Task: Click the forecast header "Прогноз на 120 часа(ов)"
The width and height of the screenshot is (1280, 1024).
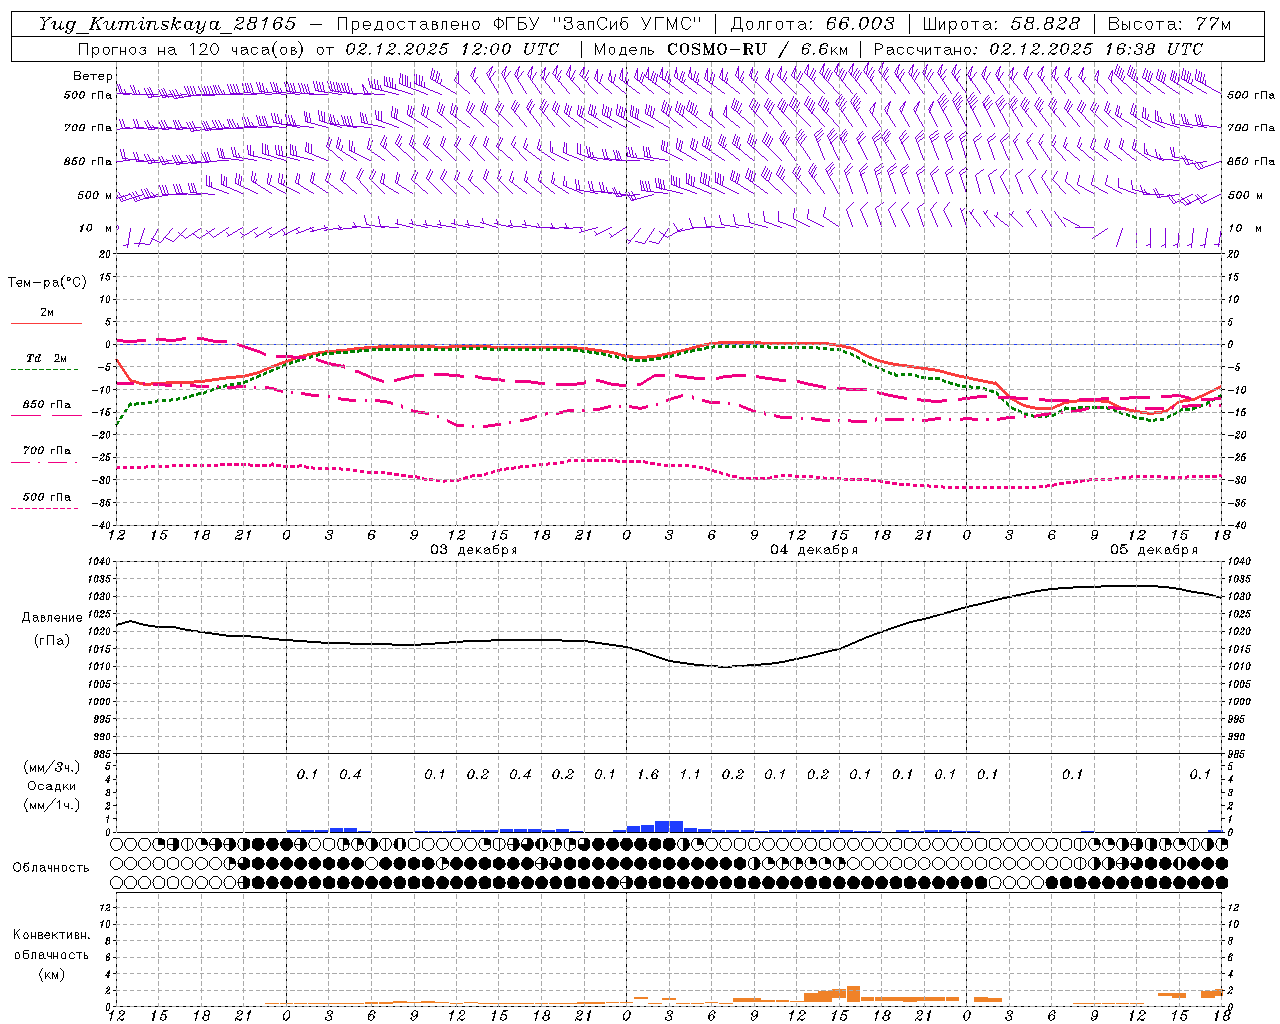Action: click(x=193, y=49)
